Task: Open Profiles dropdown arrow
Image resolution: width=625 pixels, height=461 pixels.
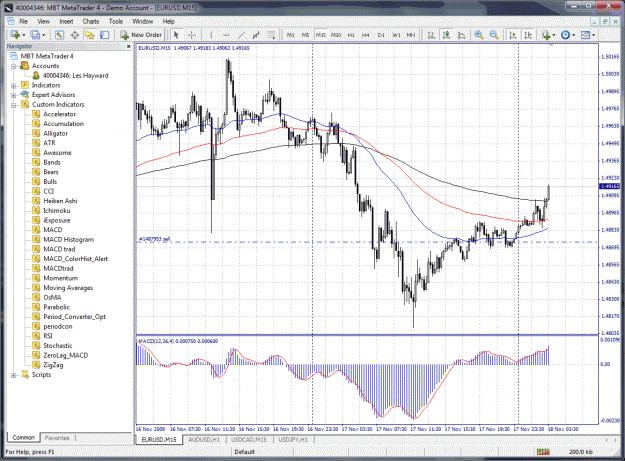Action: 43,35
